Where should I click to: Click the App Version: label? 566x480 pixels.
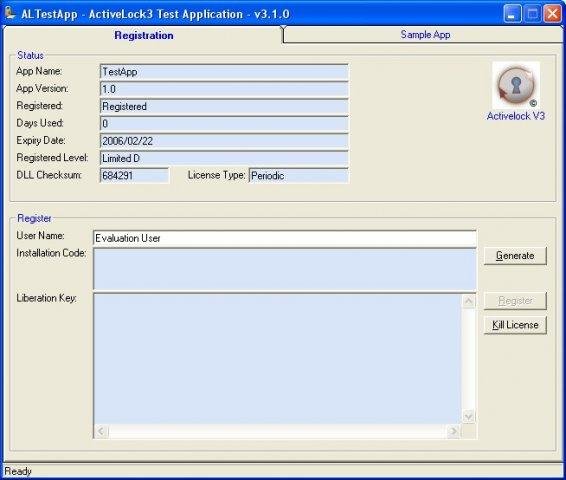pyautogui.click(x=42, y=88)
